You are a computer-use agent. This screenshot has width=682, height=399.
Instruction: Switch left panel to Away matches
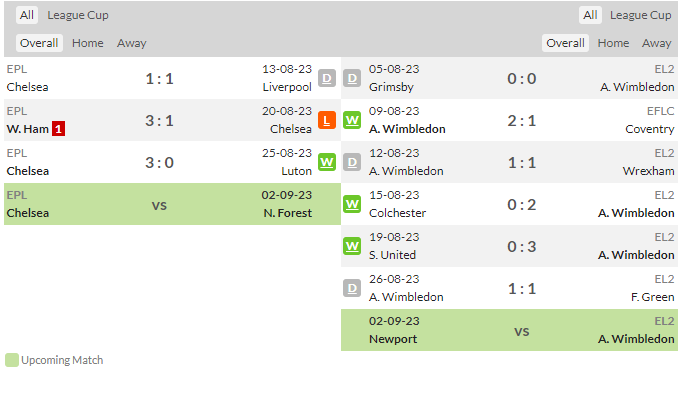(x=132, y=43)
